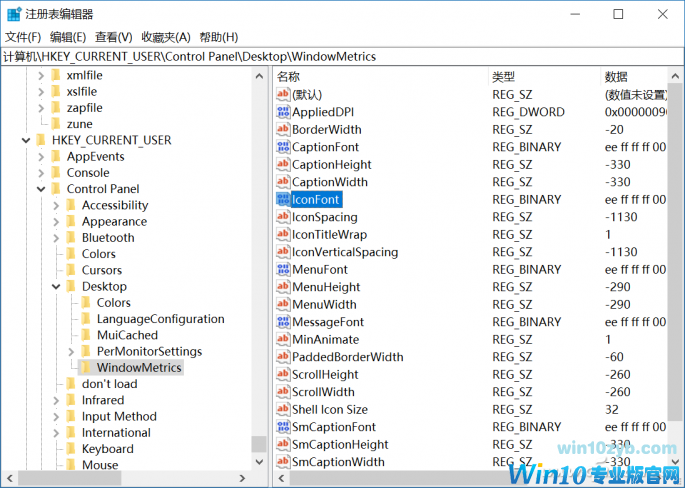Click tree pane horizontal scroll right arrow
685x488 pixels.
coord(242,478)
